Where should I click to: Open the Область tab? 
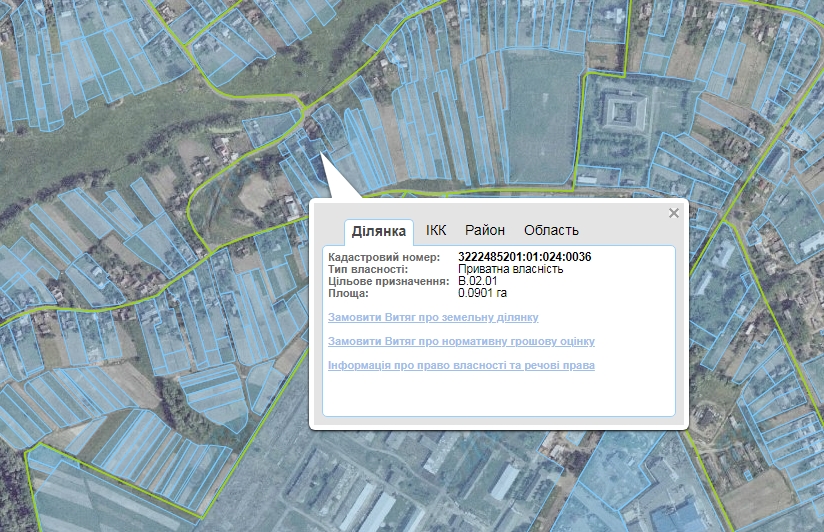(x=551, y=230)
